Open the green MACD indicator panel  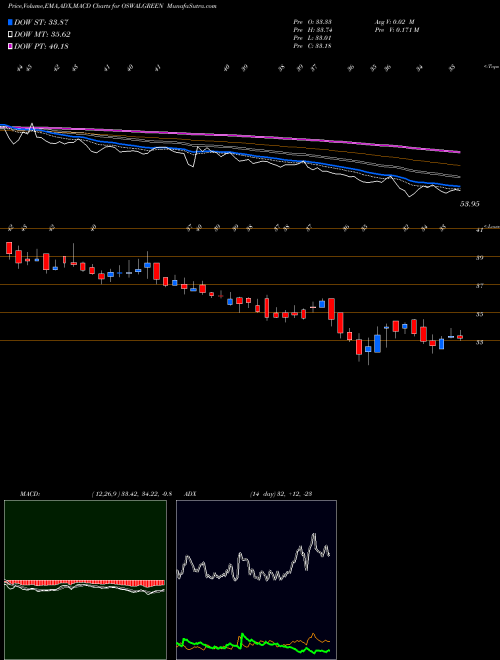85,580
